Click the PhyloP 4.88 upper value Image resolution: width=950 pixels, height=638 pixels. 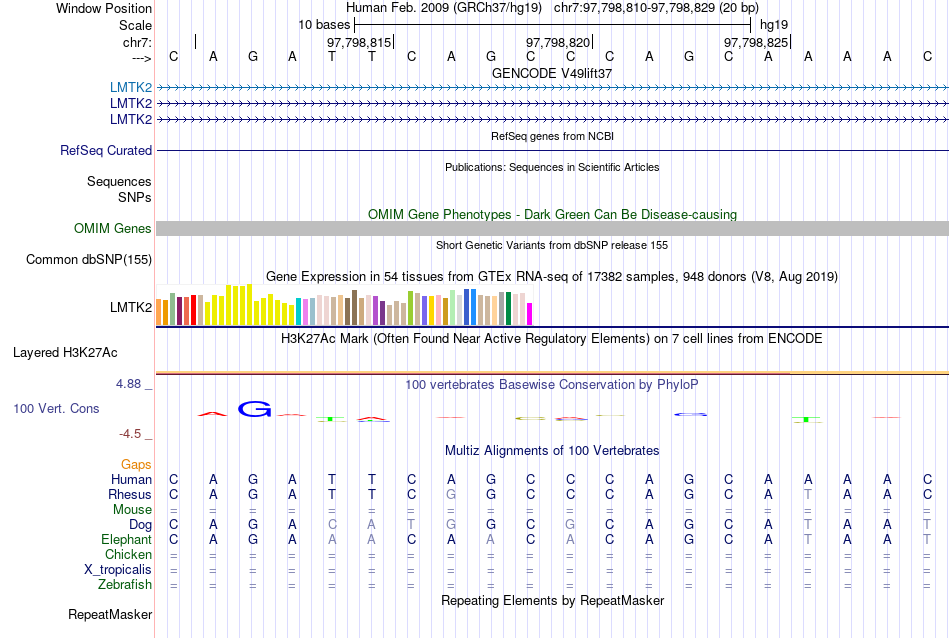click(x=128, y=384)
